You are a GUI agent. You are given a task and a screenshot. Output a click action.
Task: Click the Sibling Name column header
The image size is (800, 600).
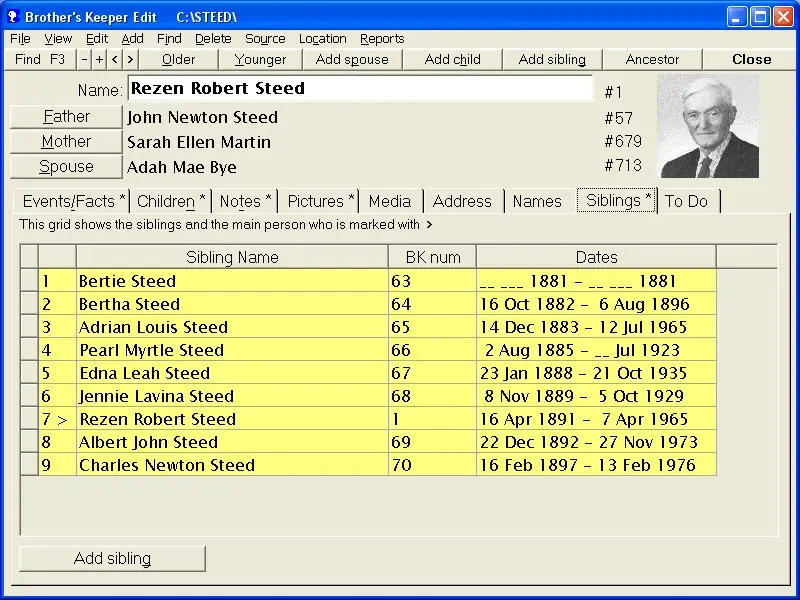[x=232, y=257]
